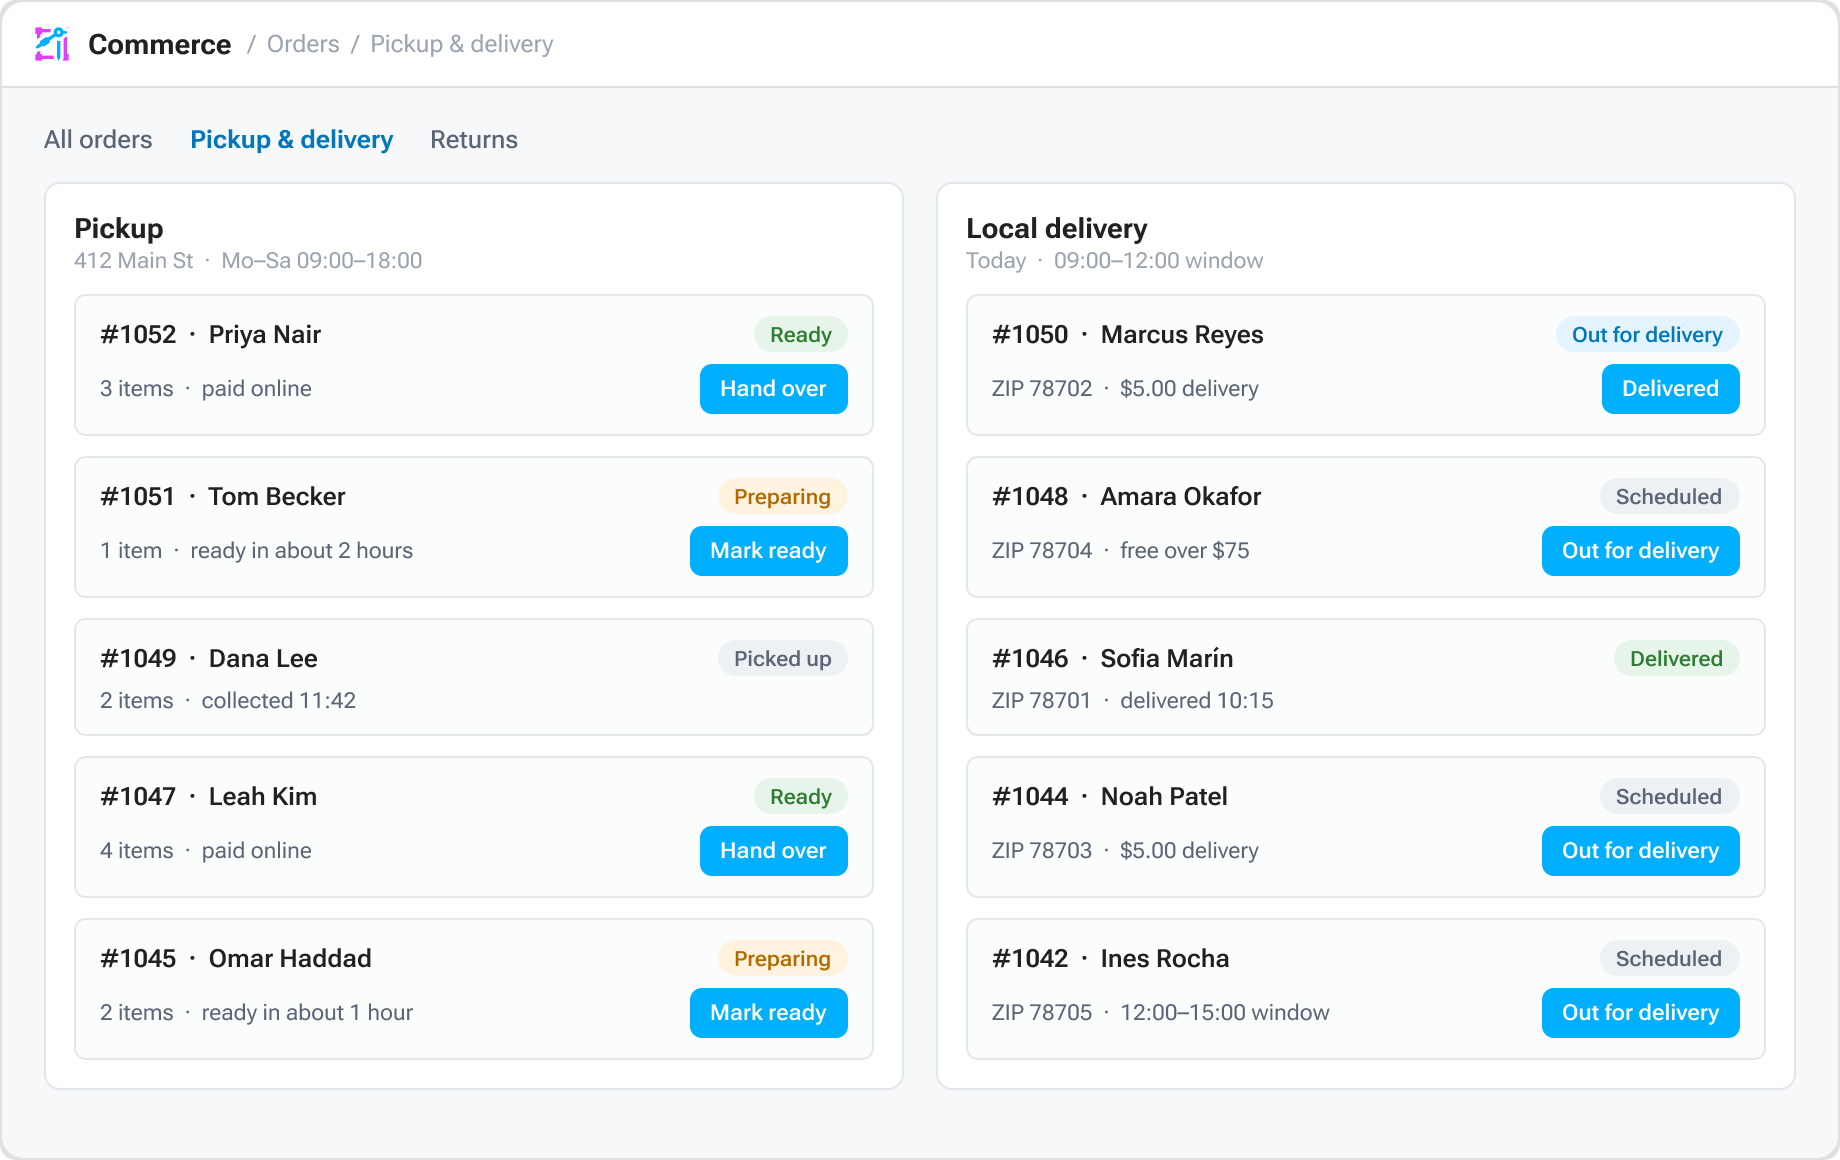Click the Commerce app logo icon
The height and width of the screenshot is (1160, 1840).
point(52,44)
